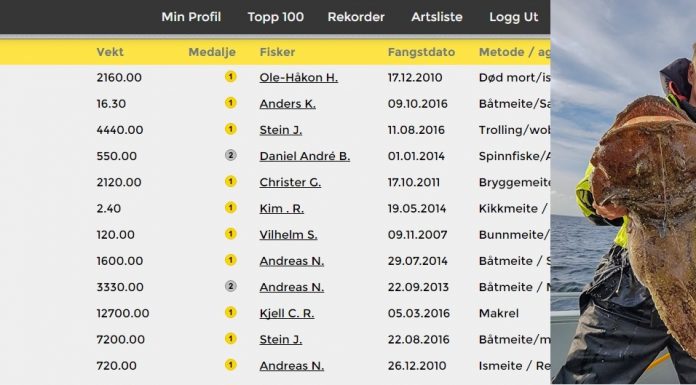The image size is (696, 385).
Task: Click gold medal icon for Kim . R.
Action: 230,208
